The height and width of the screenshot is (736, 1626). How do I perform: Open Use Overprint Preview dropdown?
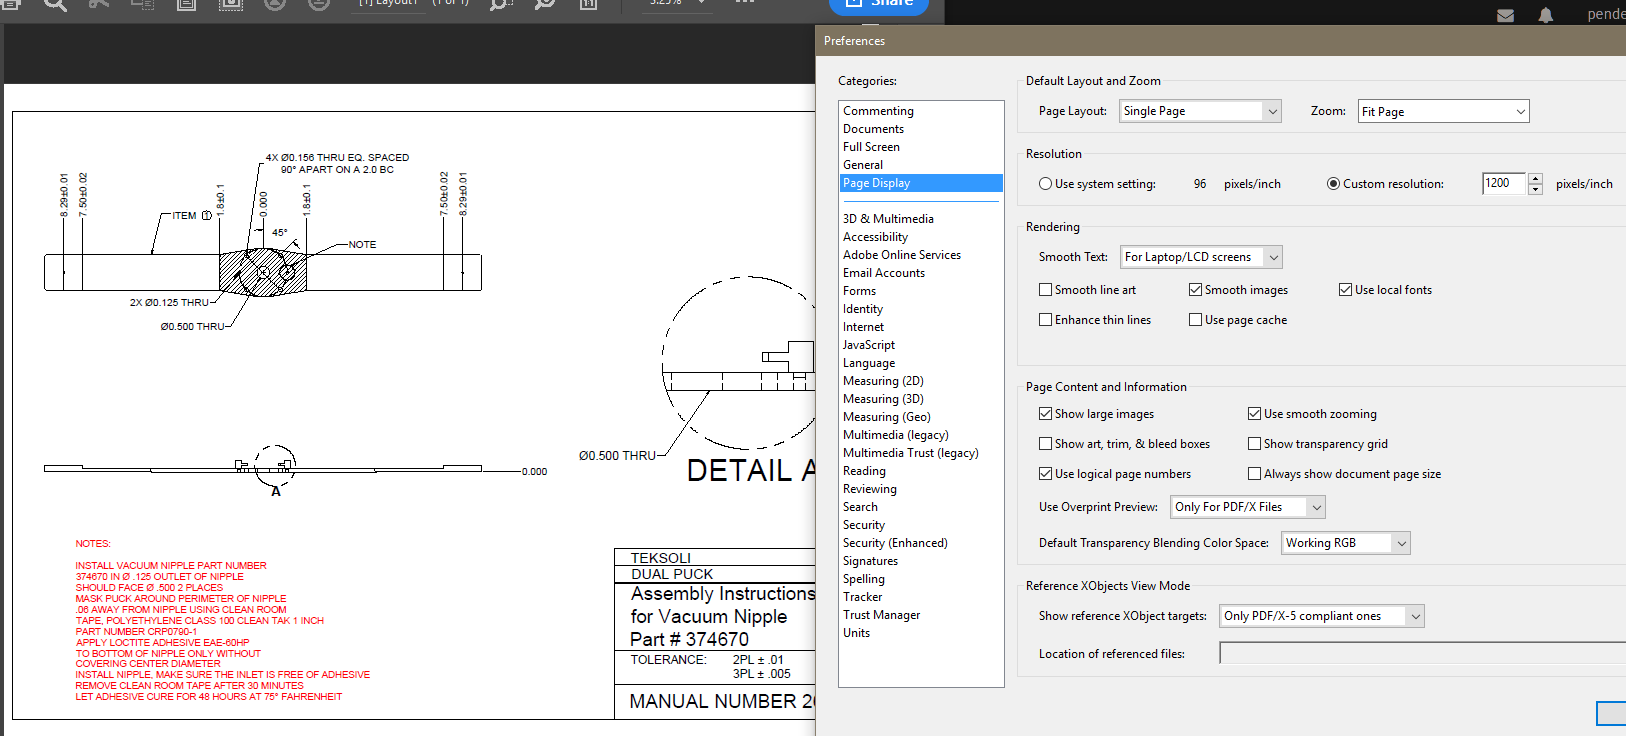[1247, 507]
